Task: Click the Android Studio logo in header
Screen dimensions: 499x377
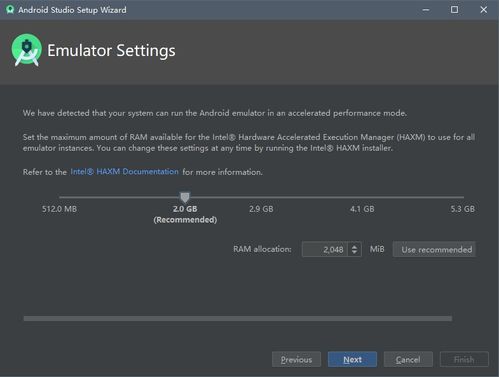Action: point(26,50)
